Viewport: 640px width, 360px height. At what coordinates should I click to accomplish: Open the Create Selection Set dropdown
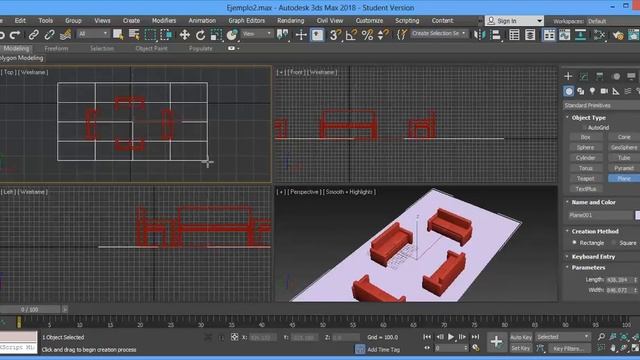439,33
